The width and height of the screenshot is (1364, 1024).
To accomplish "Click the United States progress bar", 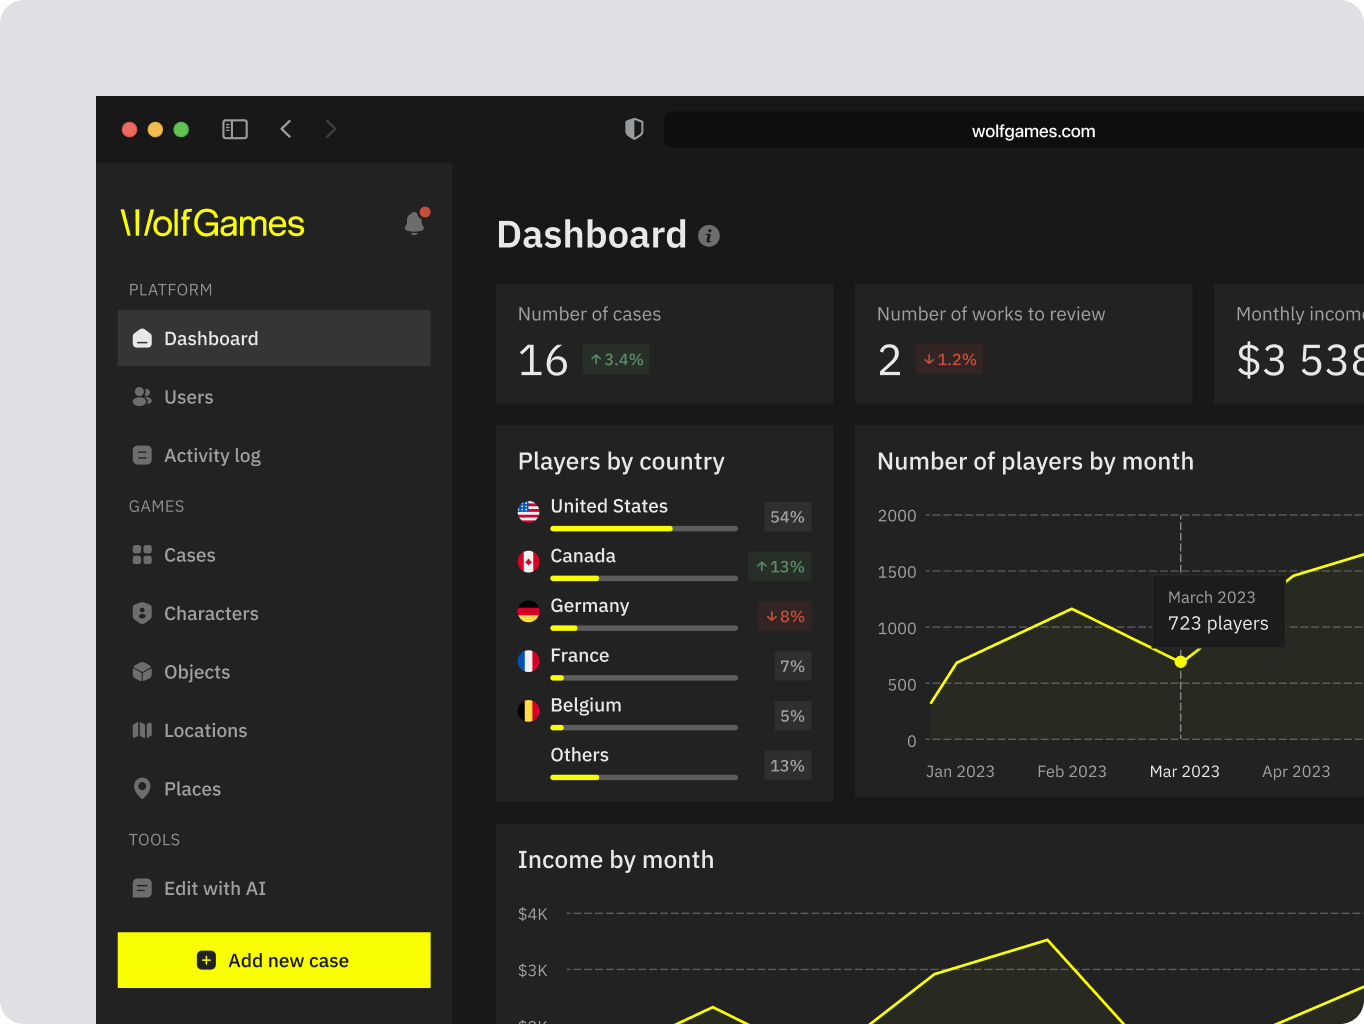I will point(643,528).
